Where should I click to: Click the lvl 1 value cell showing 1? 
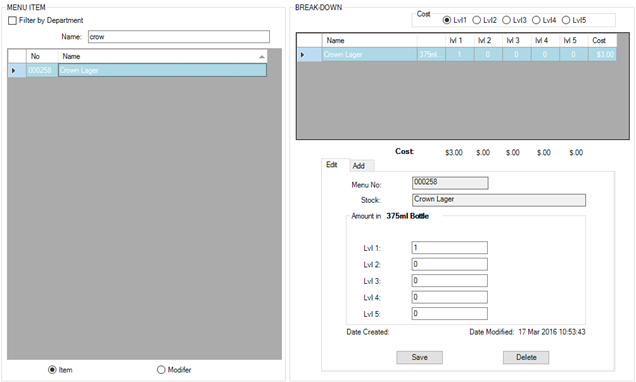460,54
